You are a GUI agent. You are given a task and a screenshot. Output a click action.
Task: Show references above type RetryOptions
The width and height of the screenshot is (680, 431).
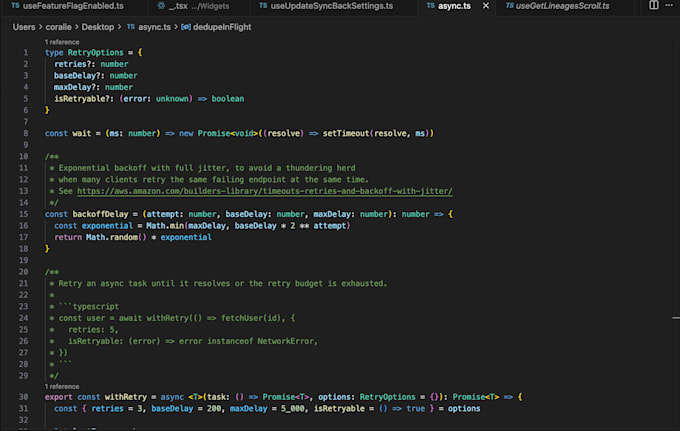[62, 42]
